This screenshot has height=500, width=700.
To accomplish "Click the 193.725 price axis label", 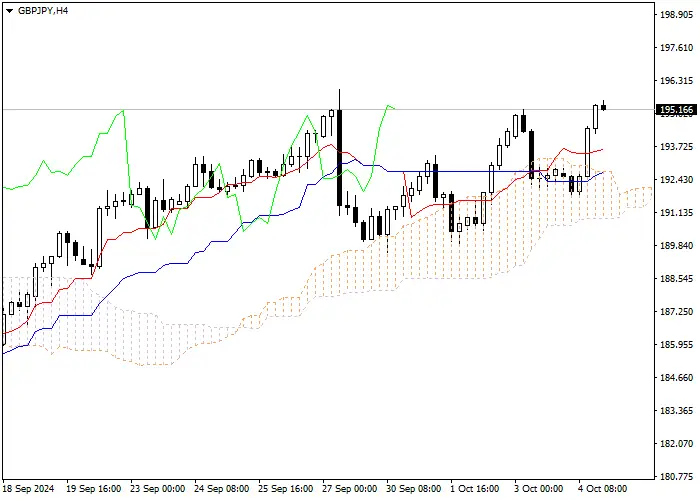I will point(676,147).
